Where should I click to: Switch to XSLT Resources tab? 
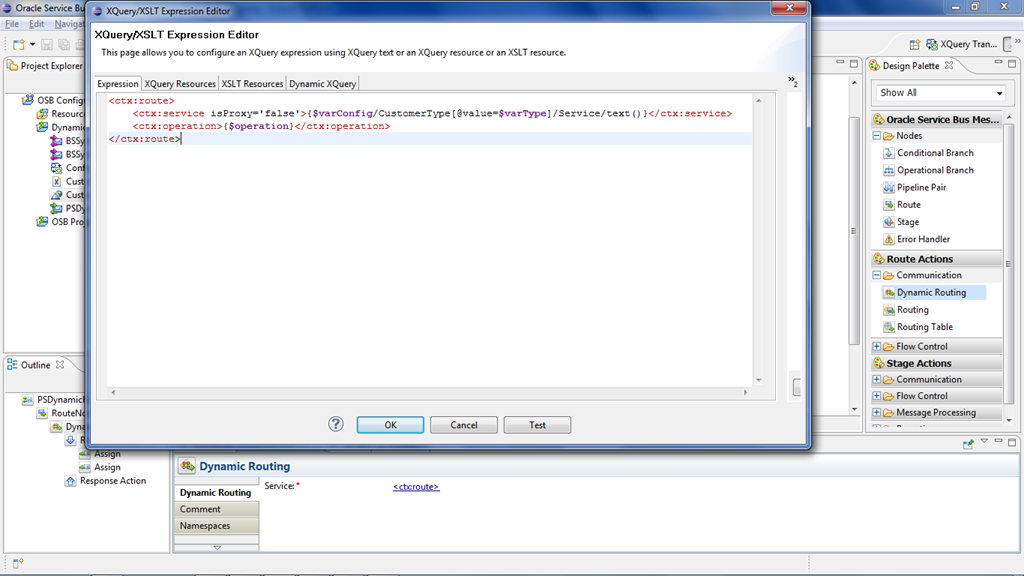point(252,84)
